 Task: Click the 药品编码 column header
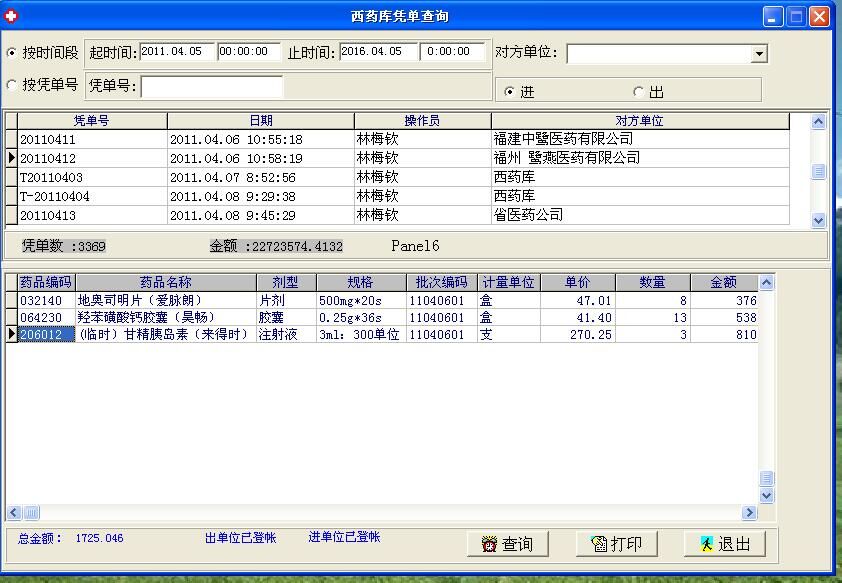[46, 282]
